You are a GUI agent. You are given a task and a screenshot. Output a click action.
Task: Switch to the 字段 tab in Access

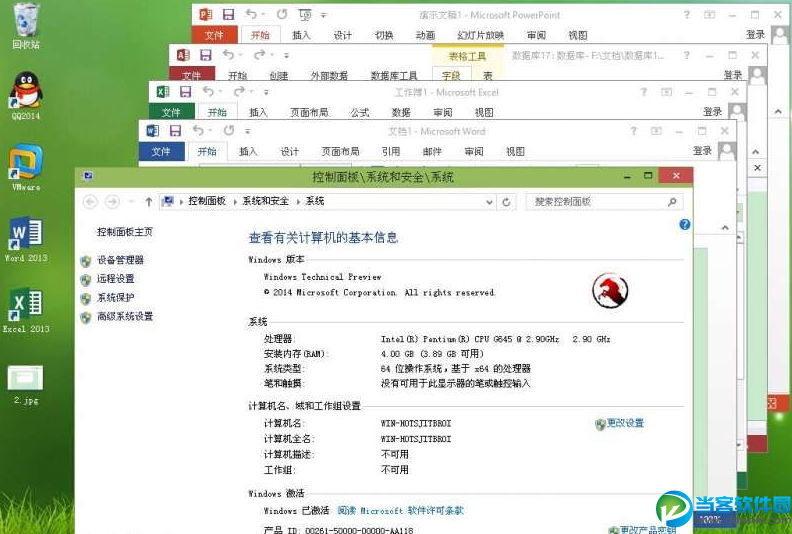point(451,76)
